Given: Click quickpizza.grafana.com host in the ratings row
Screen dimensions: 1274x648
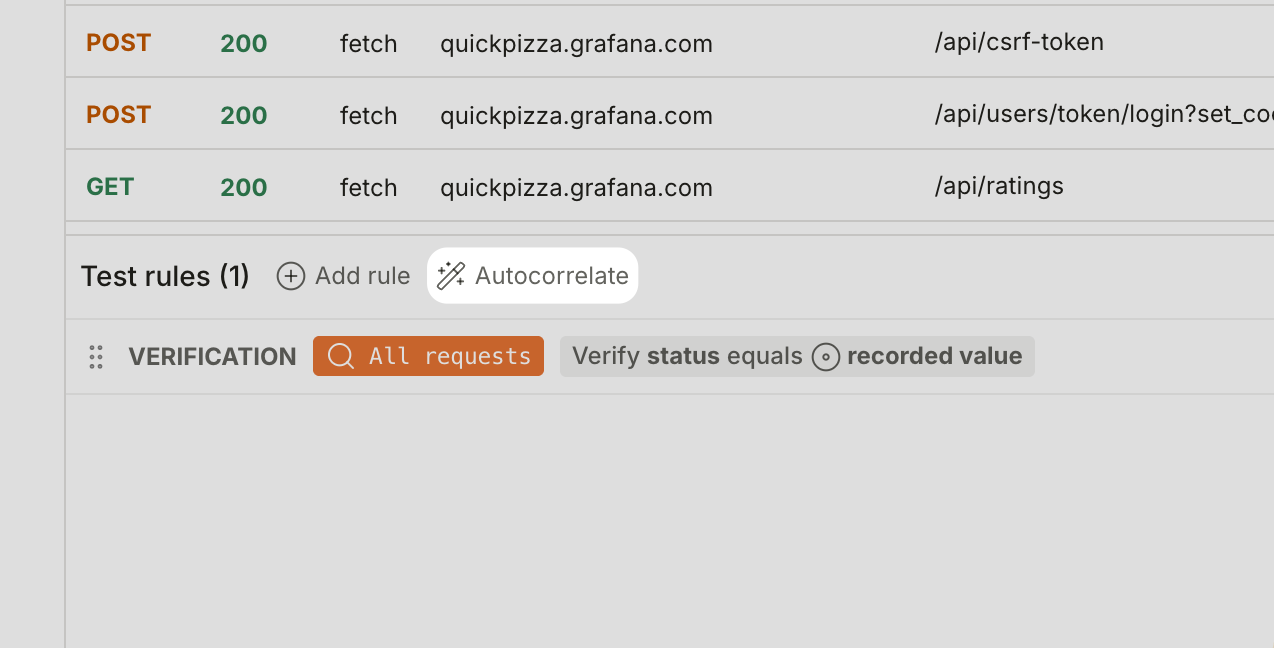Looking at the screenshot, I should [x=576, y=188].
